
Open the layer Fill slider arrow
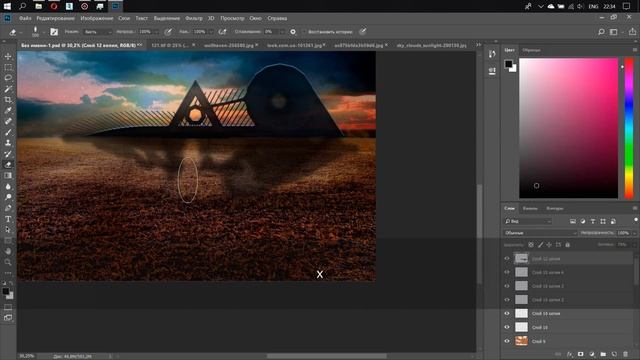(634, 244)
